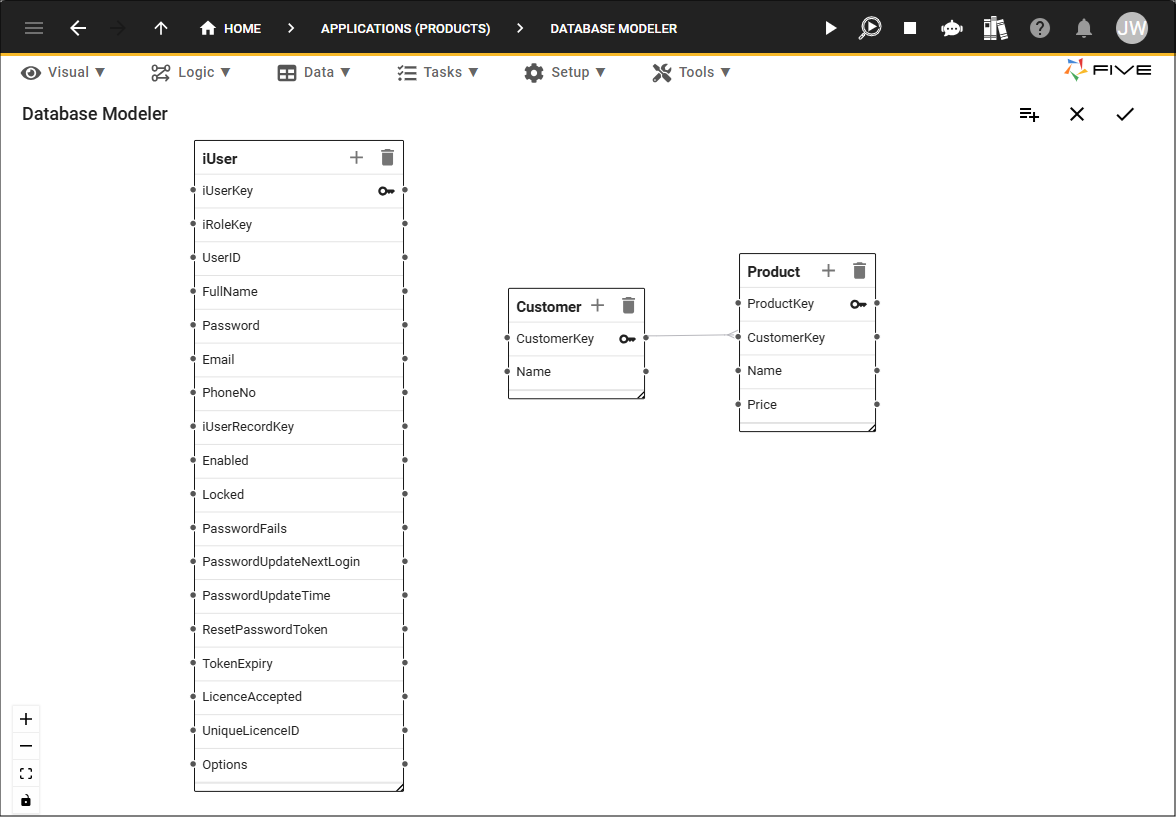Screen dimensions: 1176x817
Task: Delete the Customer table
Action: click(628, 305)
